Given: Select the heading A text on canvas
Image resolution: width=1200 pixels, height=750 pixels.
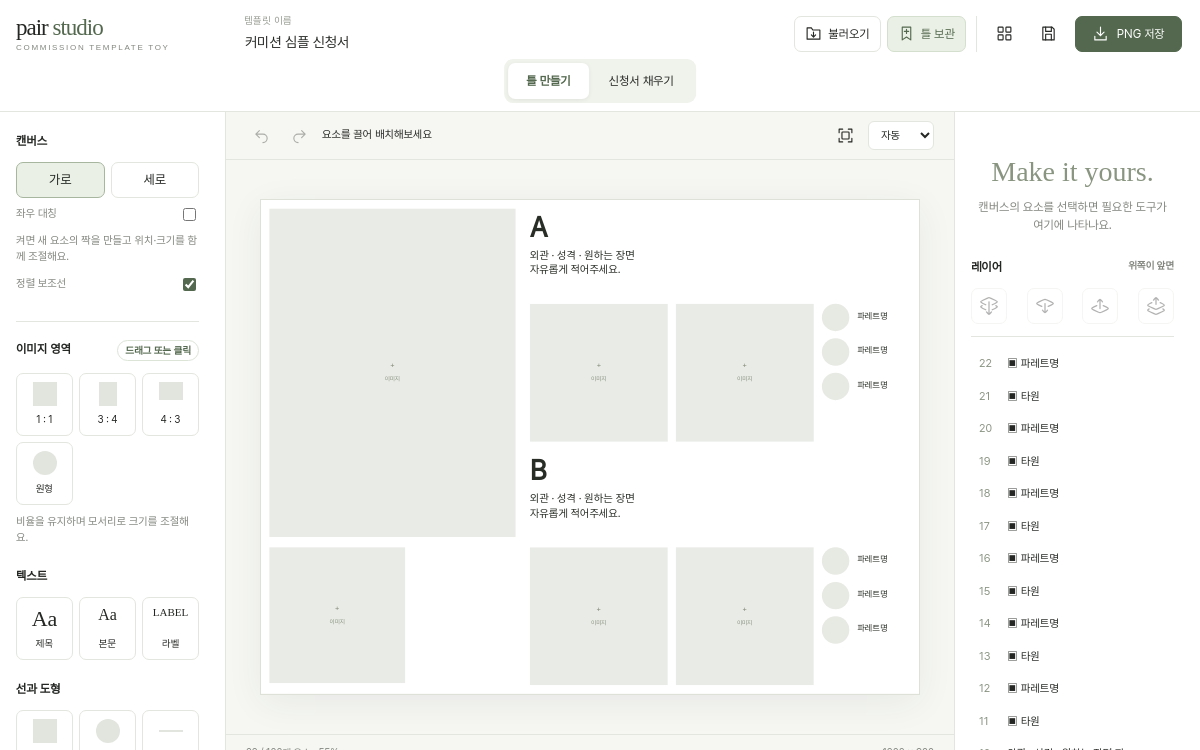Looking at the screenshot, I should (x=539, y=227).
